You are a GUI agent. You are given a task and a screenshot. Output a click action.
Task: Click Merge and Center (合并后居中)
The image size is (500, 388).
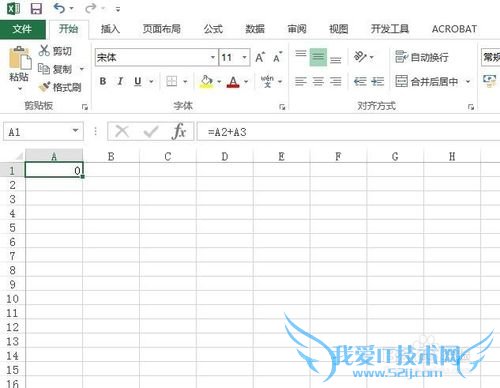pyautogui.click(x=427, y=81)
